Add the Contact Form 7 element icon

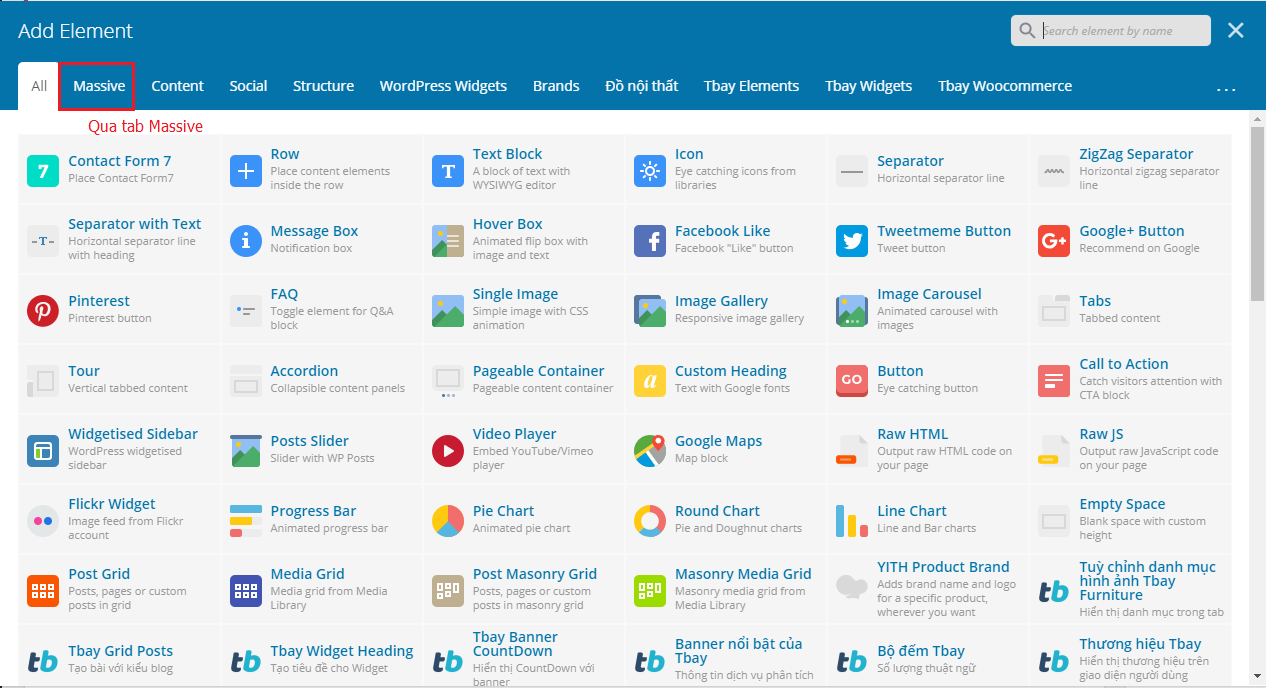(43, 171)
